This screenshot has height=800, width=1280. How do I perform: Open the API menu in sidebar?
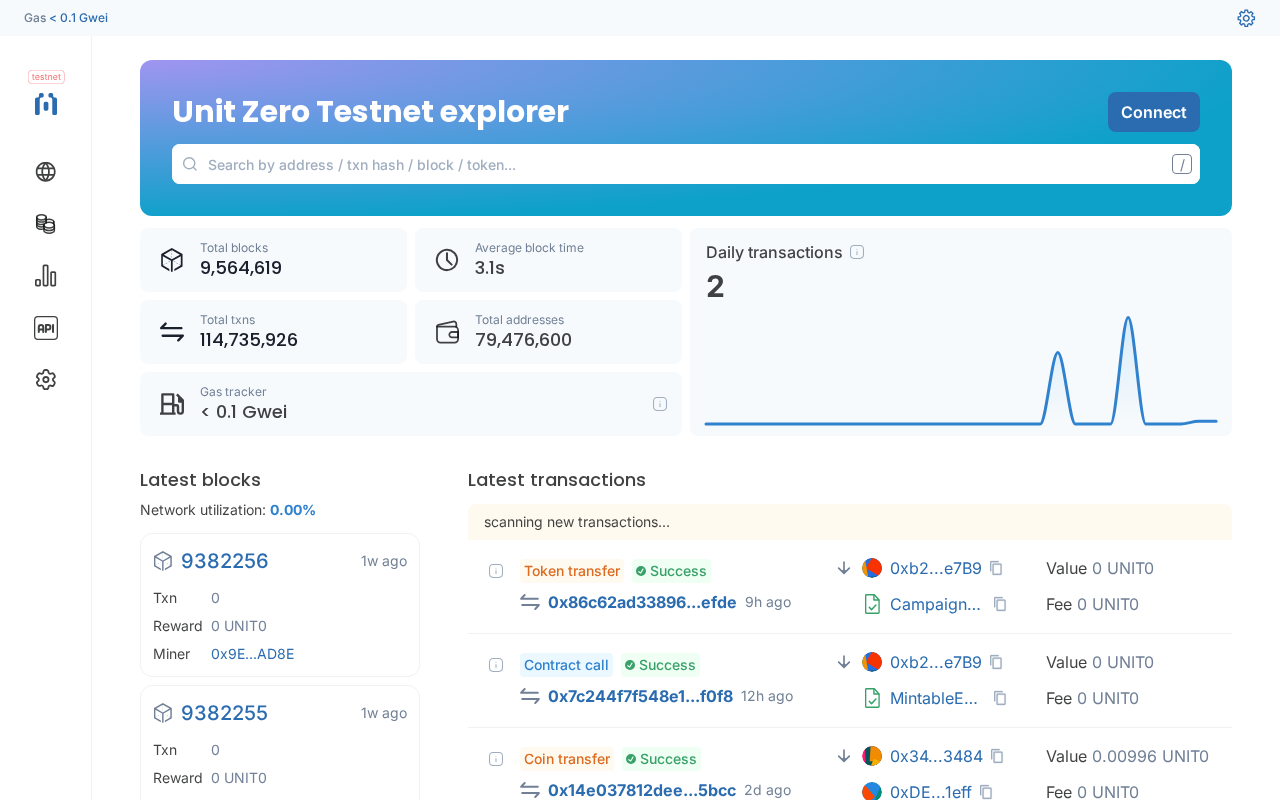(x=46, y=328)
